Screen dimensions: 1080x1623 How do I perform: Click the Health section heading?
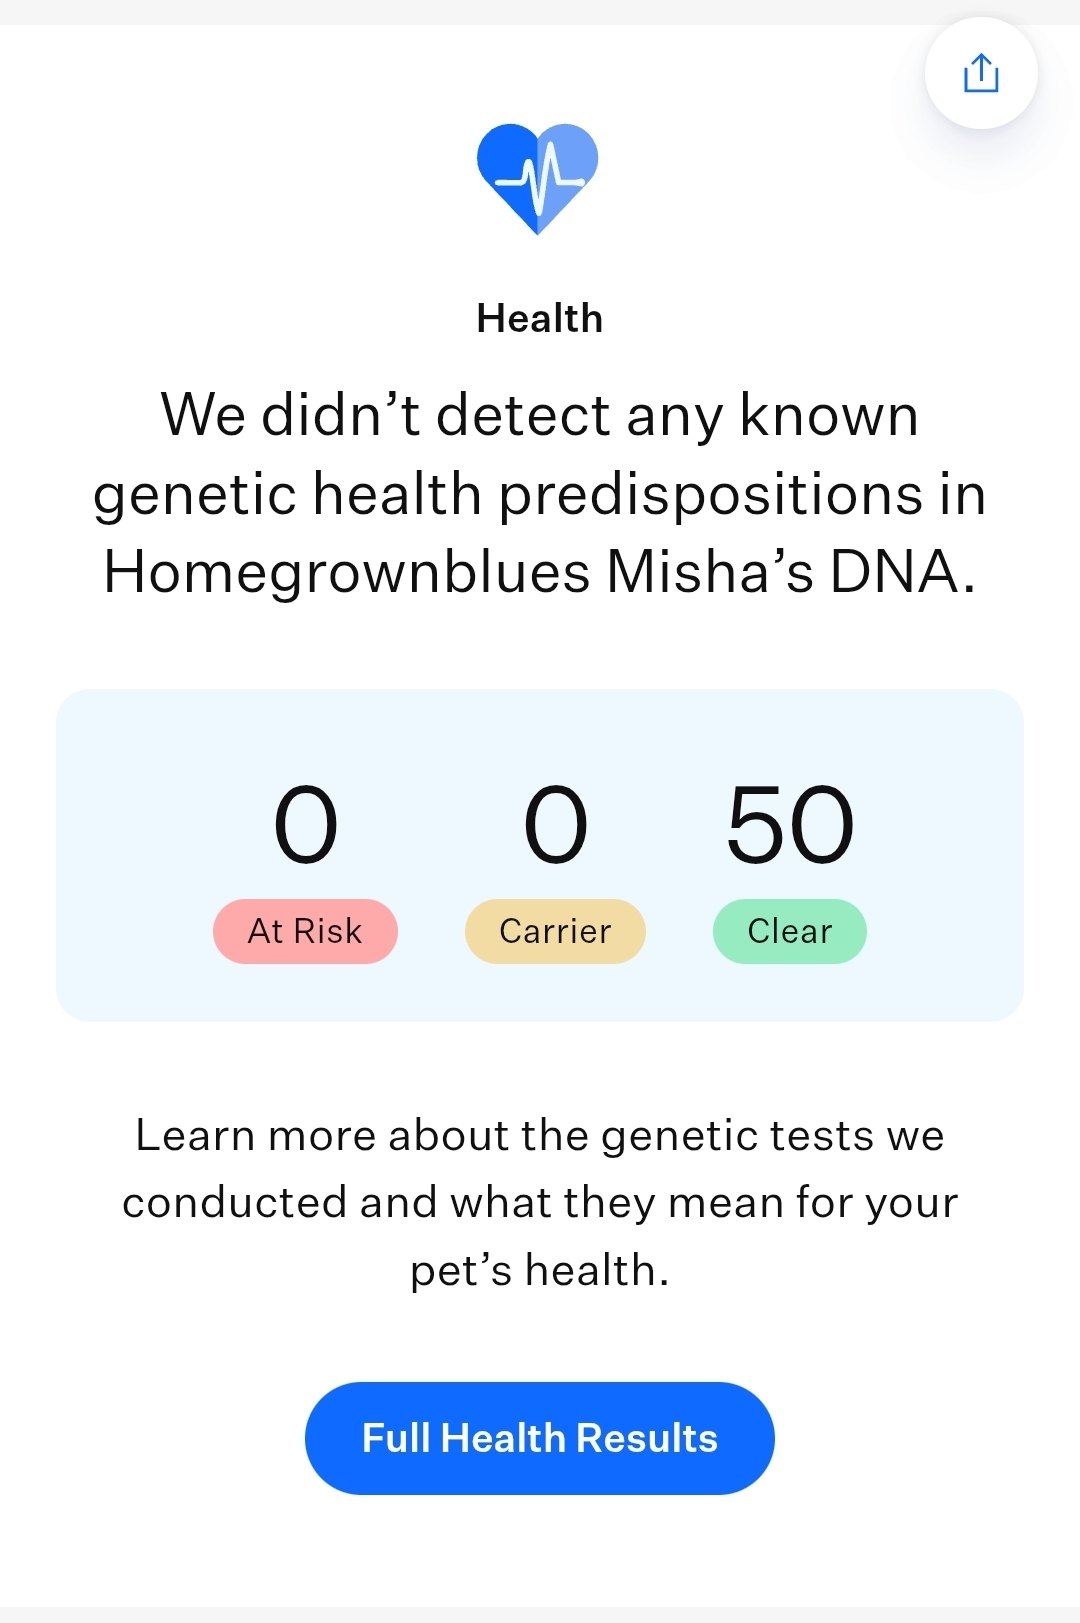(x=539, y=319)
